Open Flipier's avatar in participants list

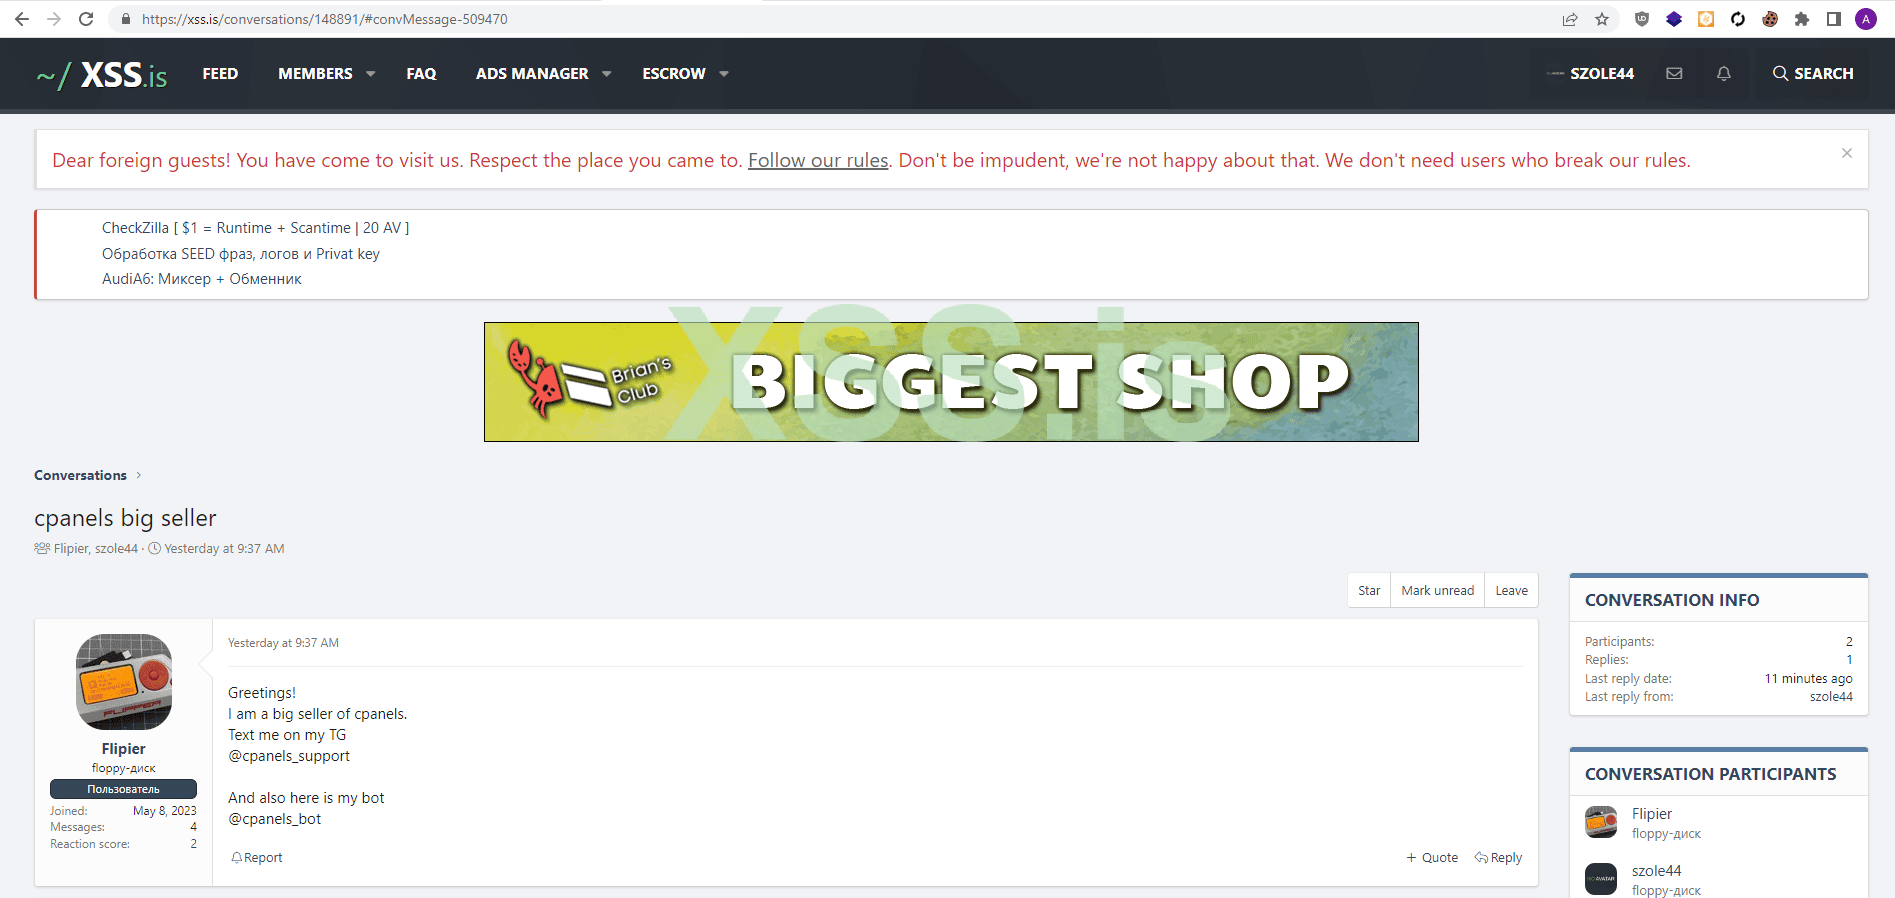point(1601,822)
